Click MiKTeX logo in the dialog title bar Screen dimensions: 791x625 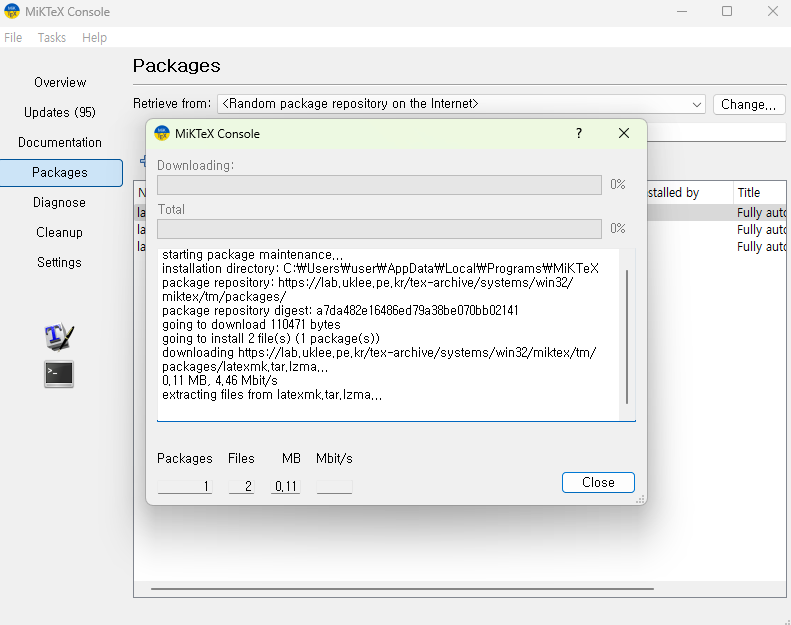[x=162, y=133]
